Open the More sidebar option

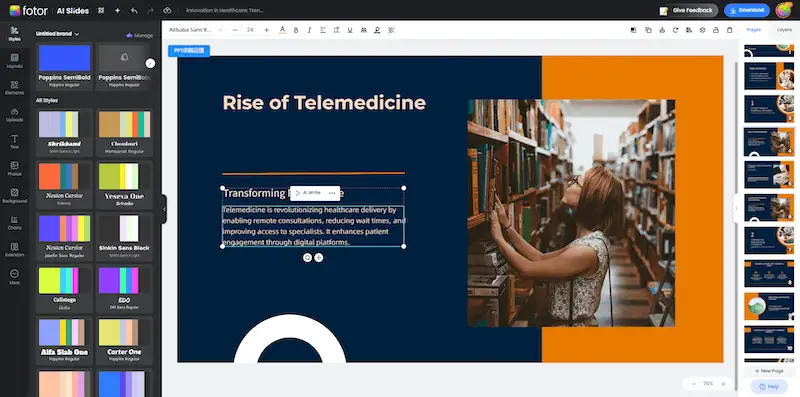(x=14, y=277)
